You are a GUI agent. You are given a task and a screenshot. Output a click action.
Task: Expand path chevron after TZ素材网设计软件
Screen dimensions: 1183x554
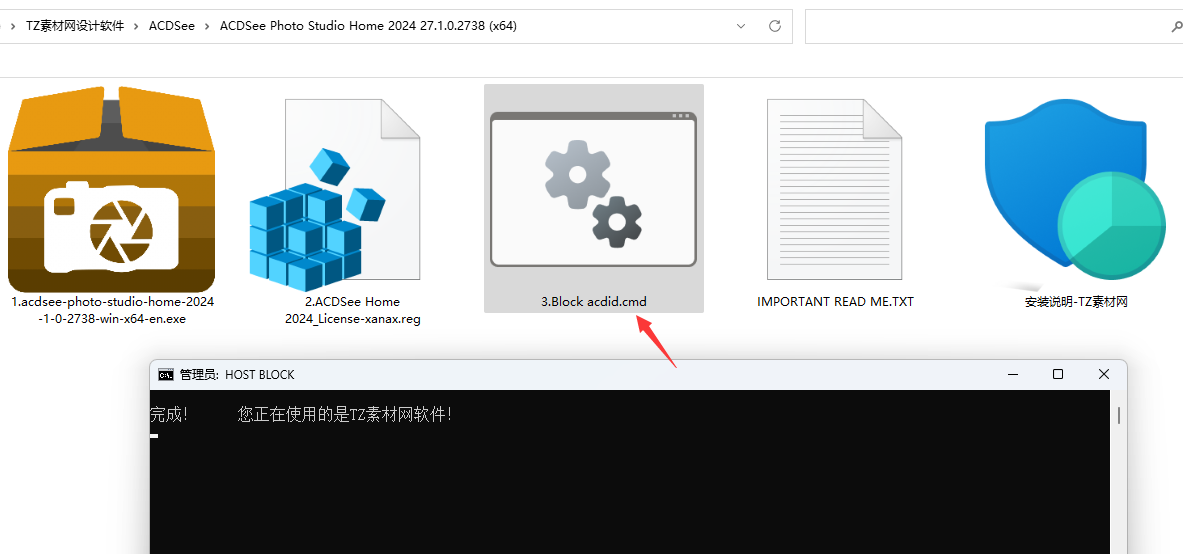pyautogui.click(x=137, y=26)
